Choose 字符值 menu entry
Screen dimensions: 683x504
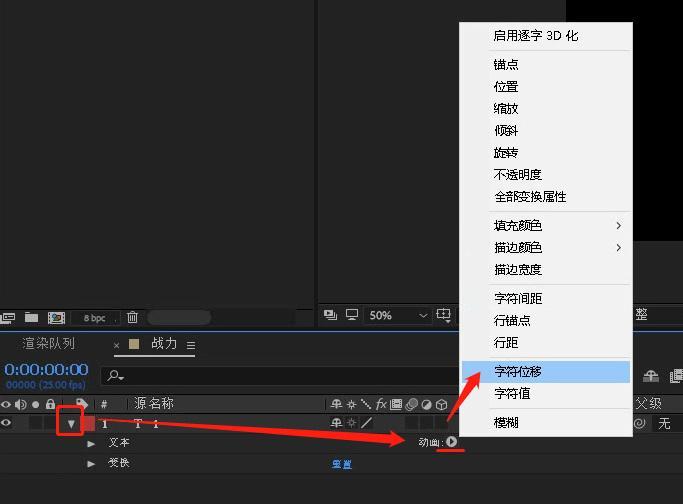[512, 393]
